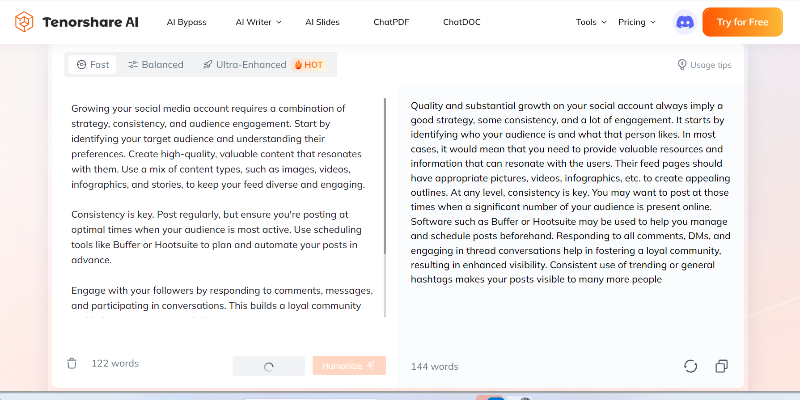Enable Ultra-Enhanced mode

tap(244, 65)
